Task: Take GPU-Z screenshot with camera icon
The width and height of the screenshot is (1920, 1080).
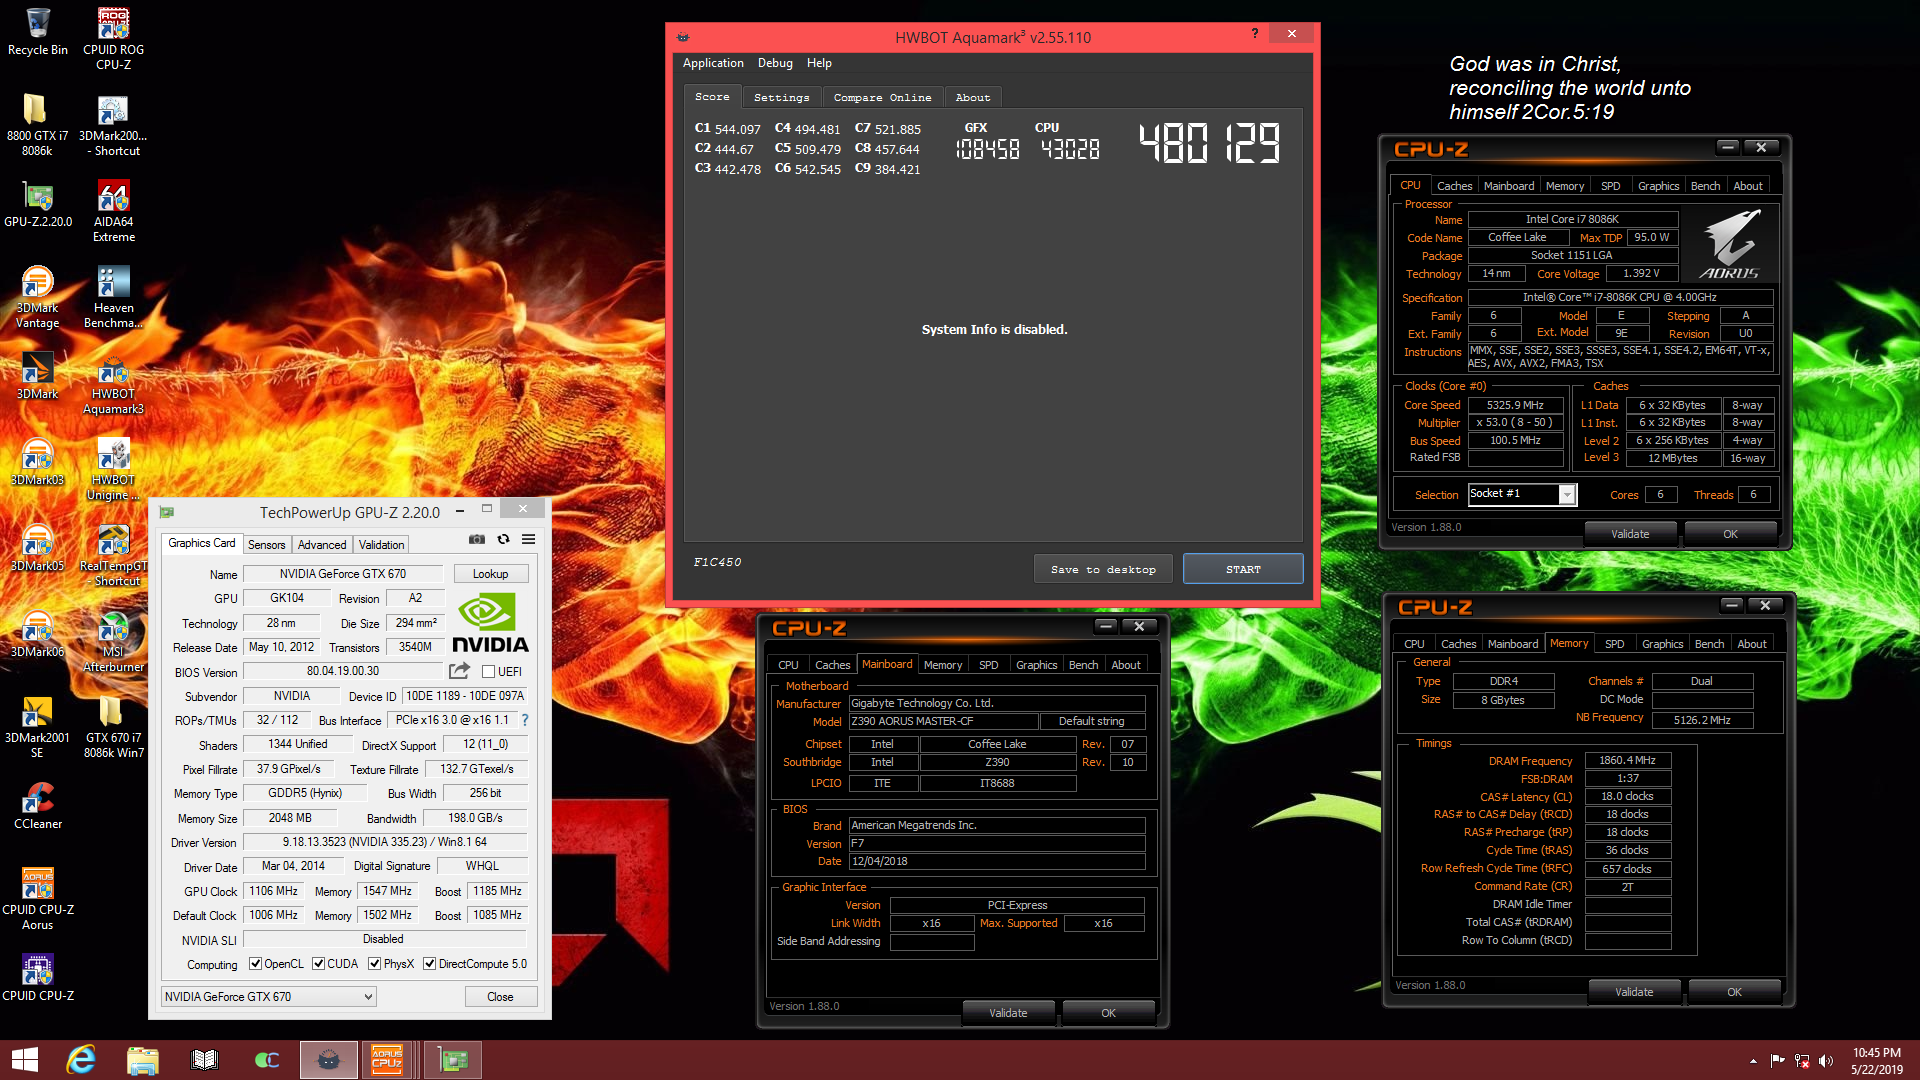Action: pyautogui.click(x=477, y=539)
